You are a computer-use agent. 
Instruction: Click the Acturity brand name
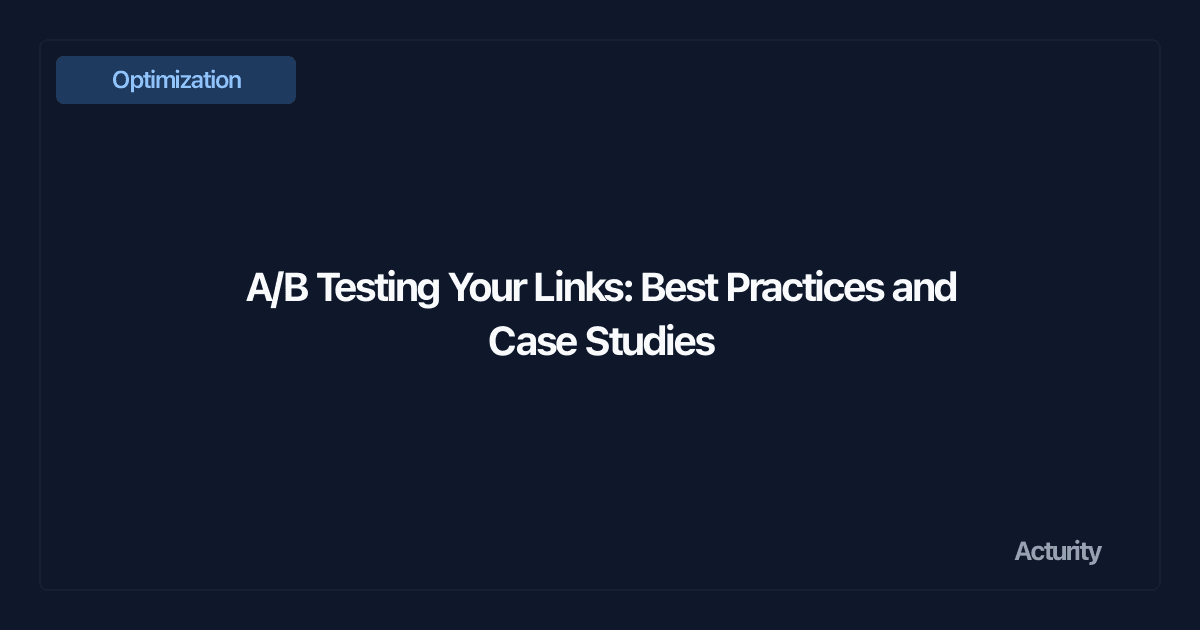pyautogui.click(x=1057, y=551)
